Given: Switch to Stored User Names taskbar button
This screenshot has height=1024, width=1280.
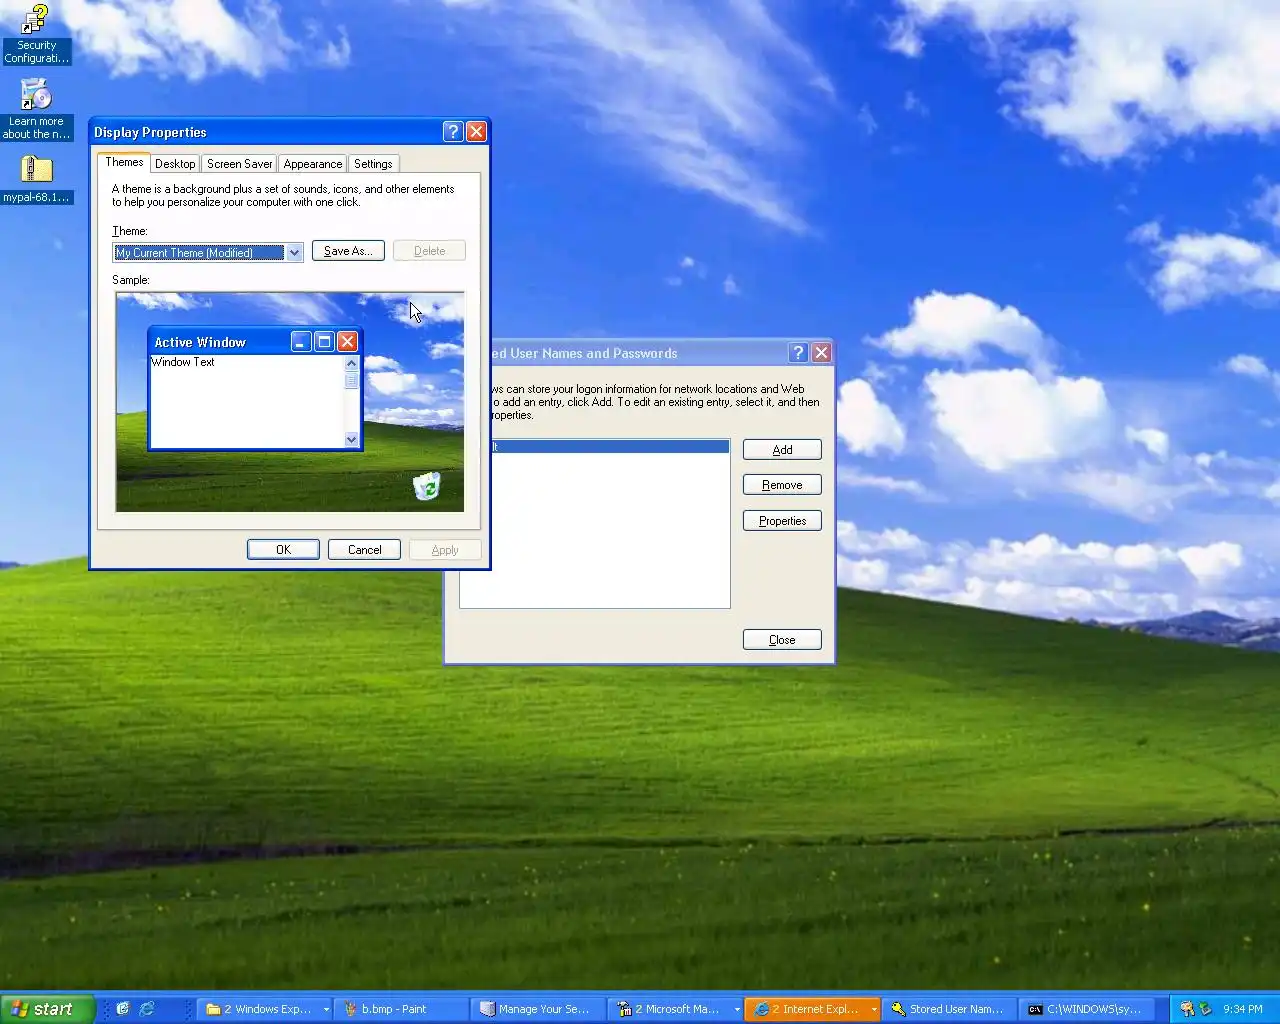Looking at the screenshot, I should click(949, 1009).
